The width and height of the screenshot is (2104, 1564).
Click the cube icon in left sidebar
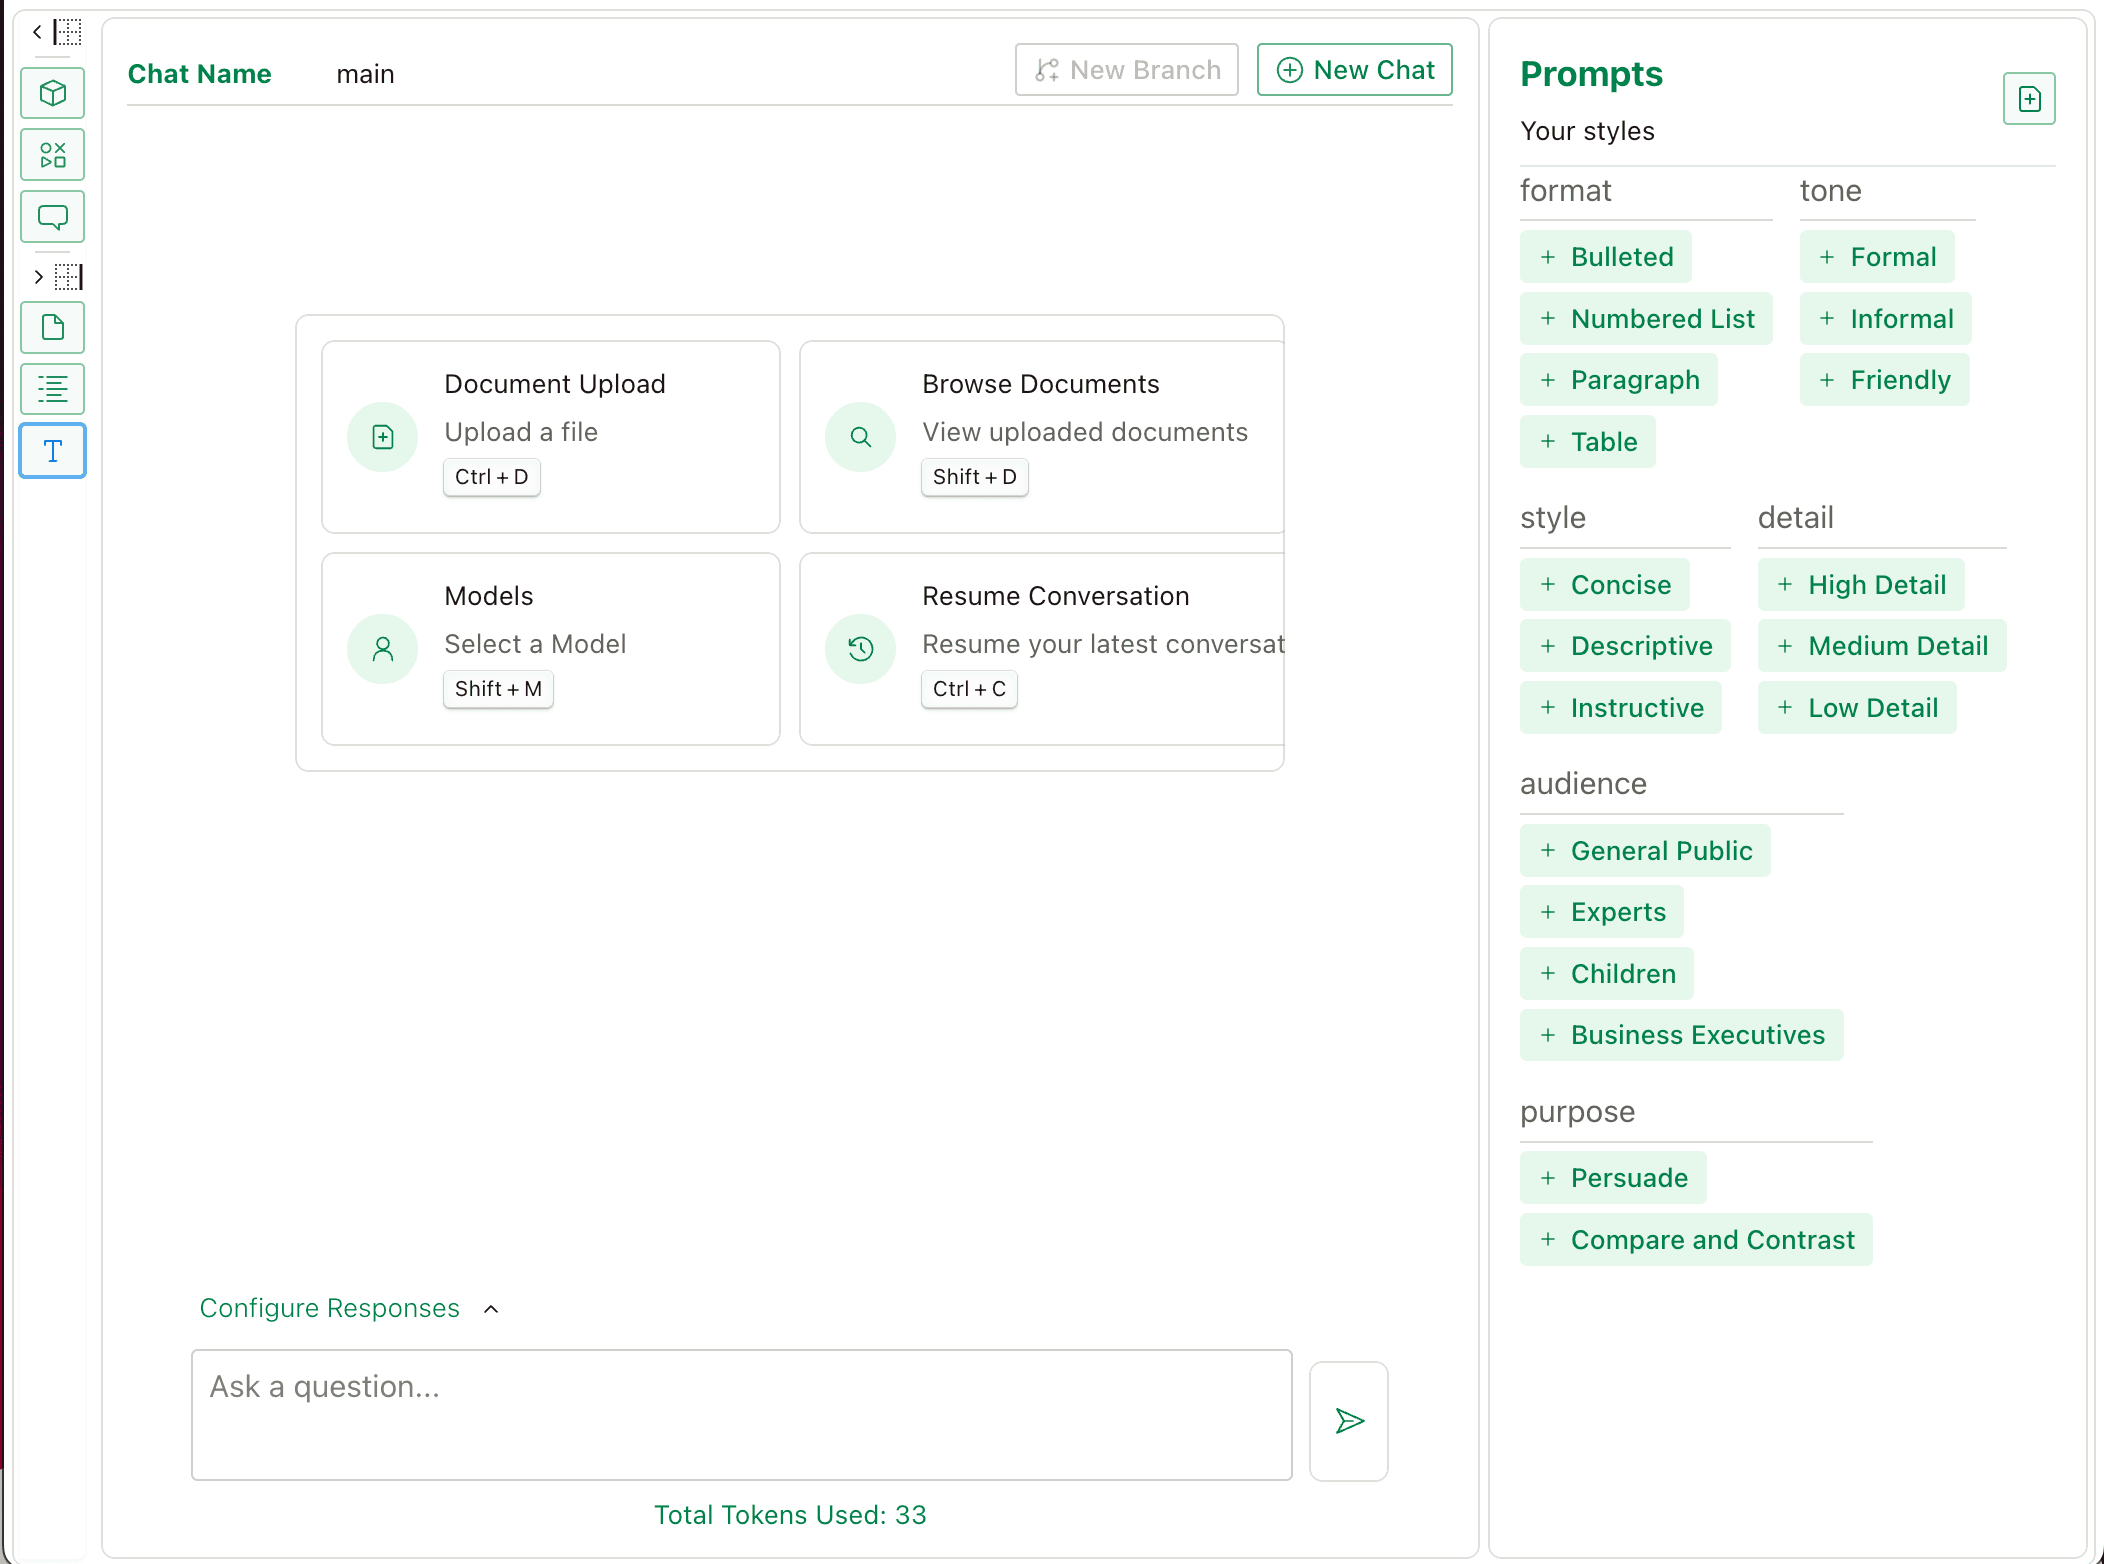click(x=53, y=93)
